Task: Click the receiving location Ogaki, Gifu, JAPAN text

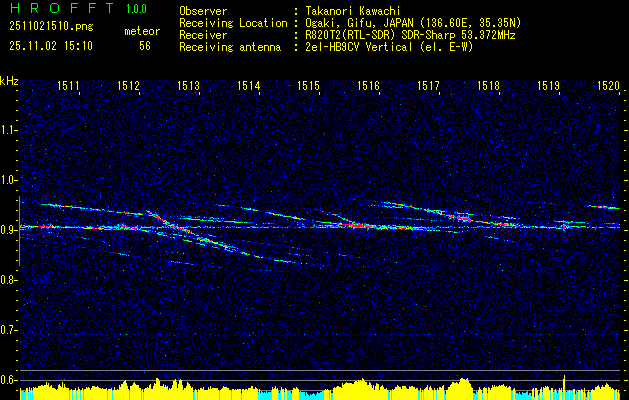Action: [x=412, y=23]
